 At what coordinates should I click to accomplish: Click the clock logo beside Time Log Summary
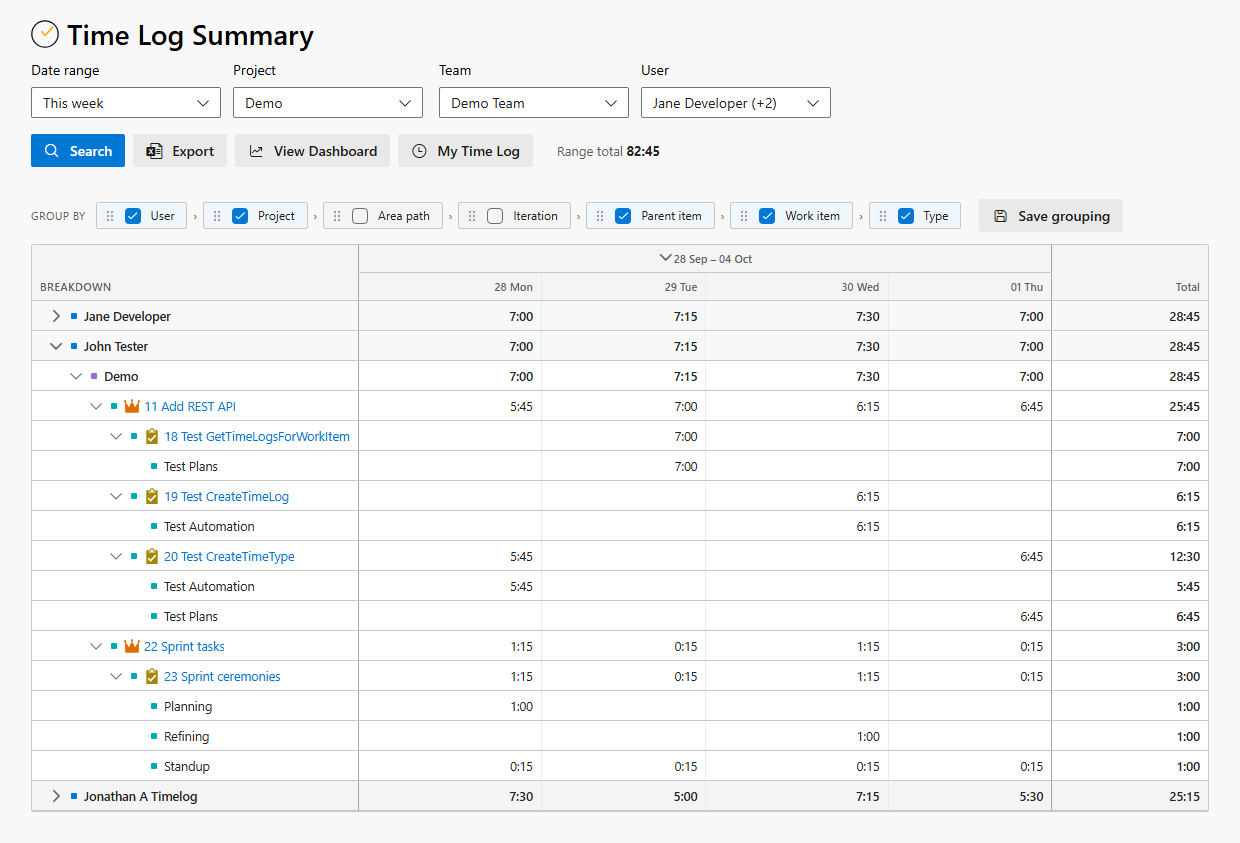click(45, 35)
